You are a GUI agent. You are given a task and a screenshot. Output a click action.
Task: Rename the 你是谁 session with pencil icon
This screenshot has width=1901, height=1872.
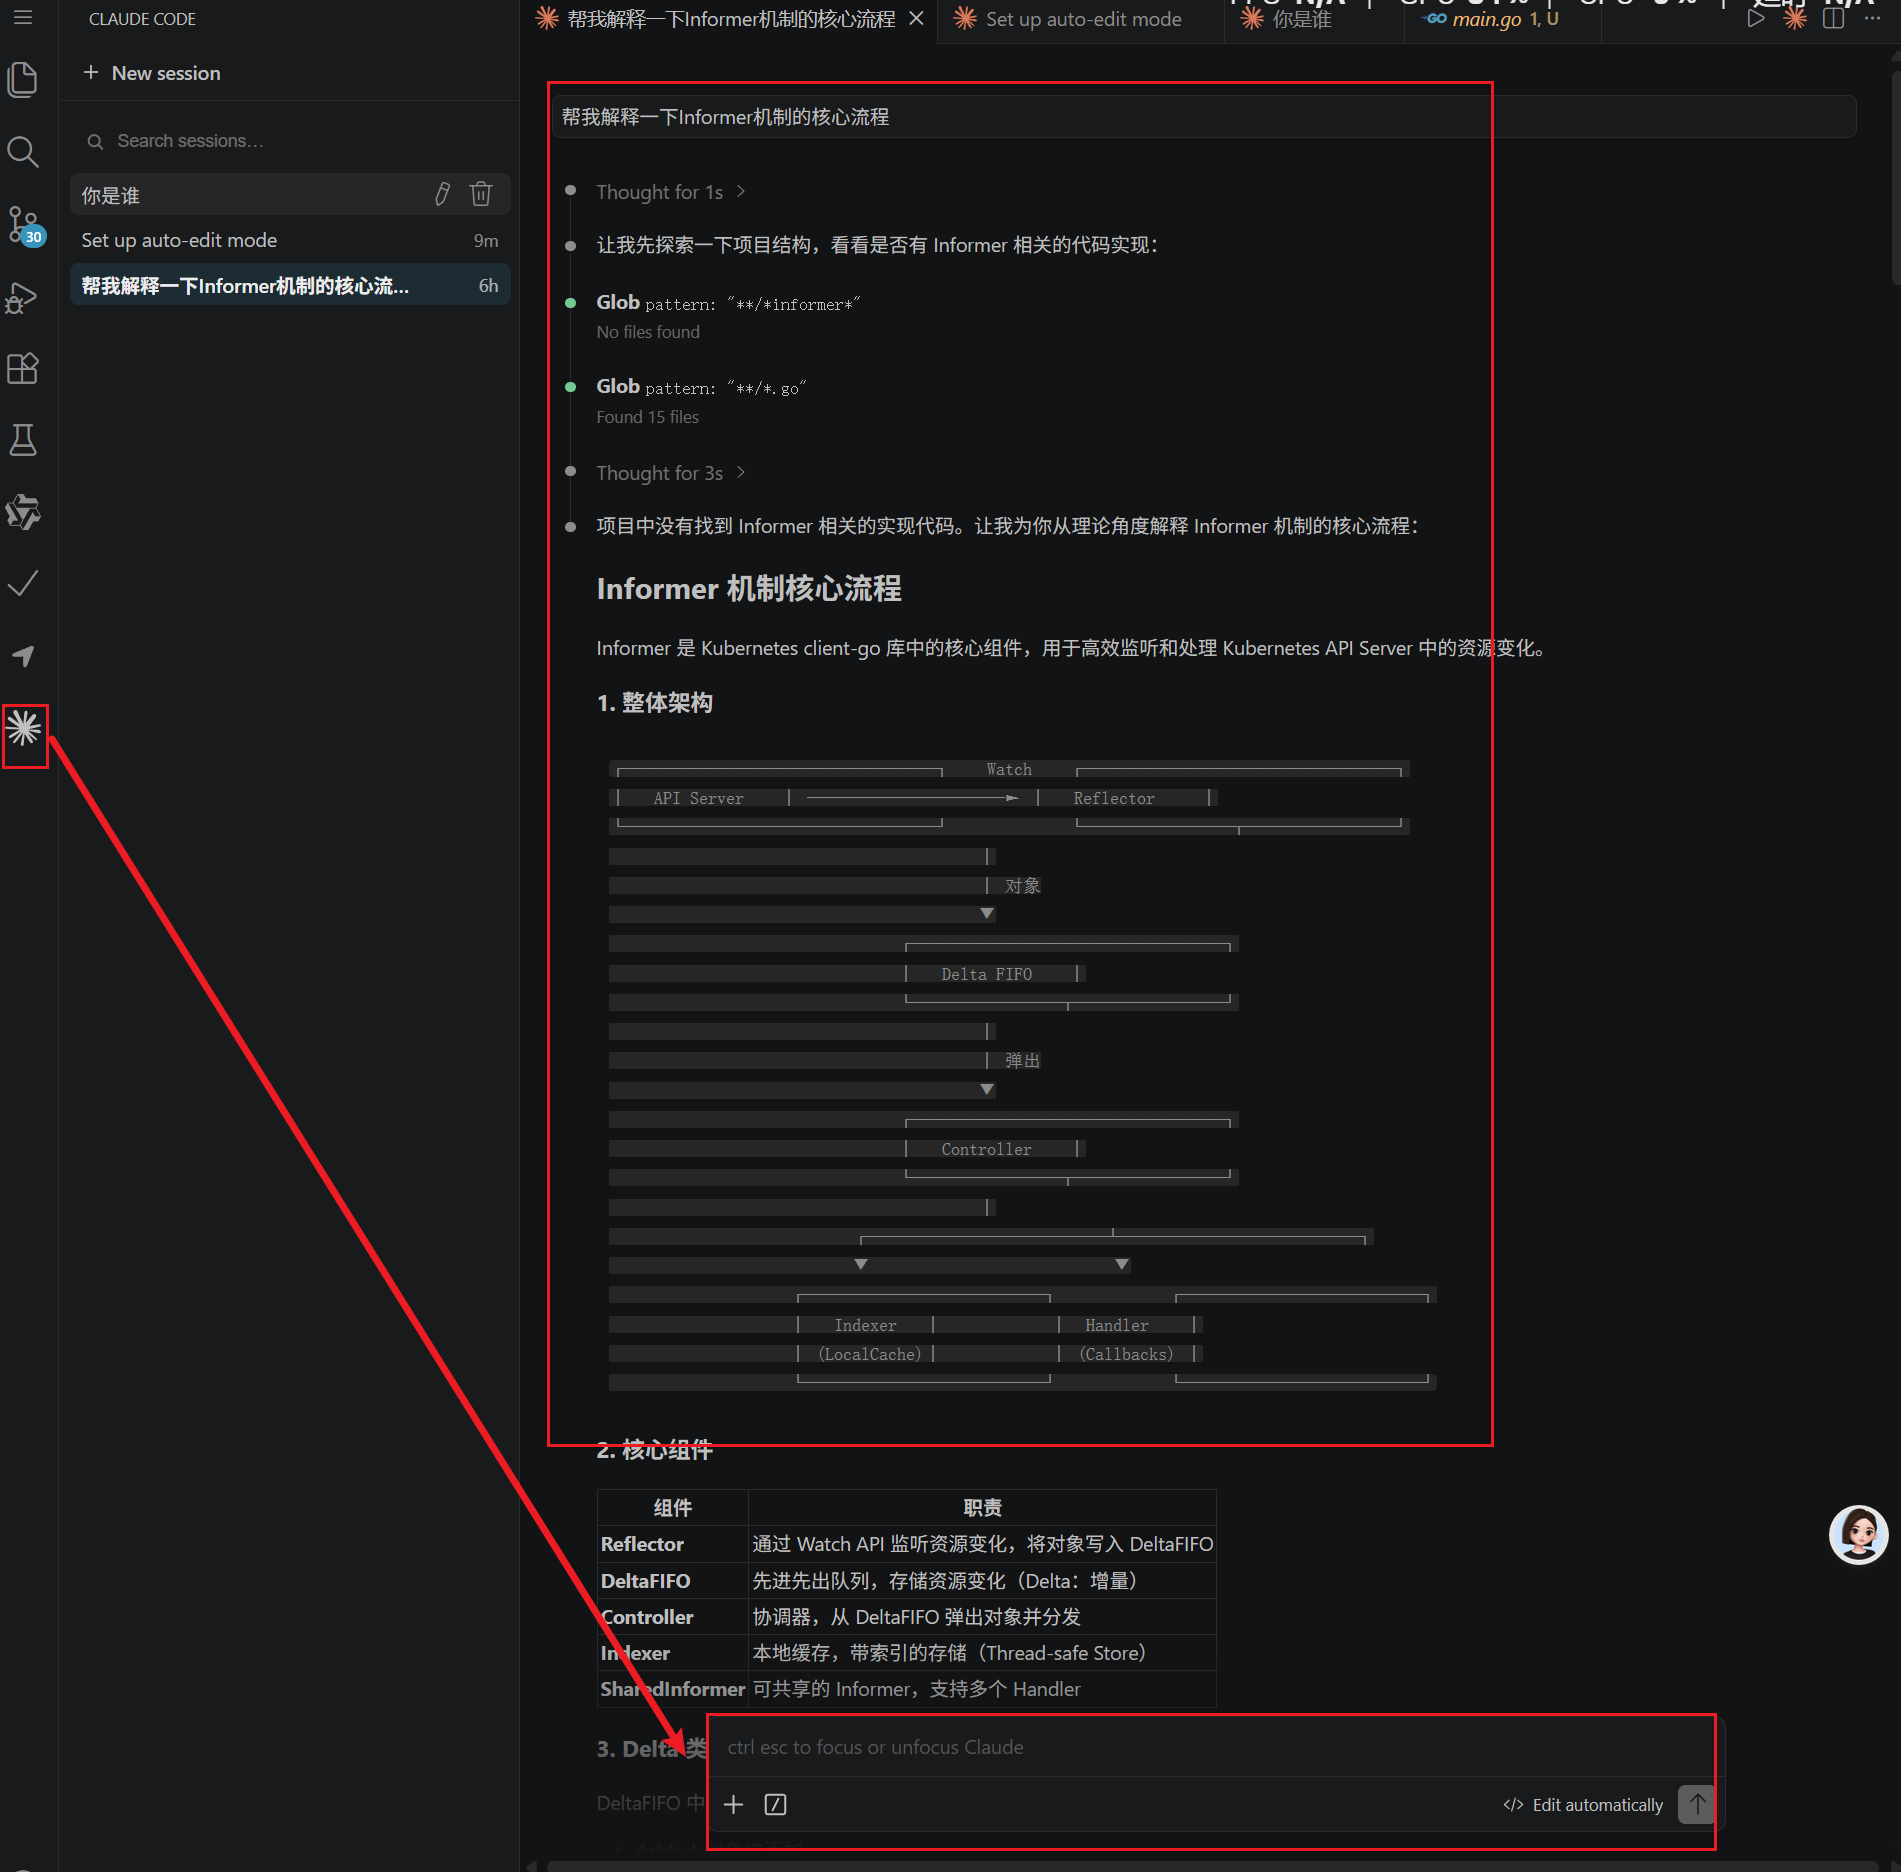pos(442,194)
